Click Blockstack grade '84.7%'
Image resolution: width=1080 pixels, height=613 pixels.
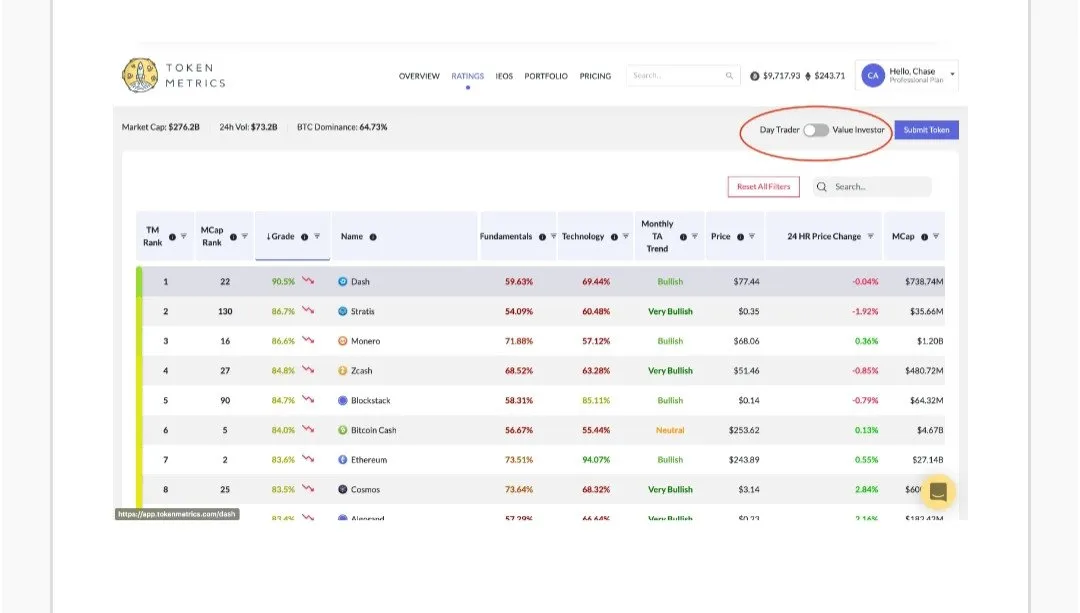(283, 400)
